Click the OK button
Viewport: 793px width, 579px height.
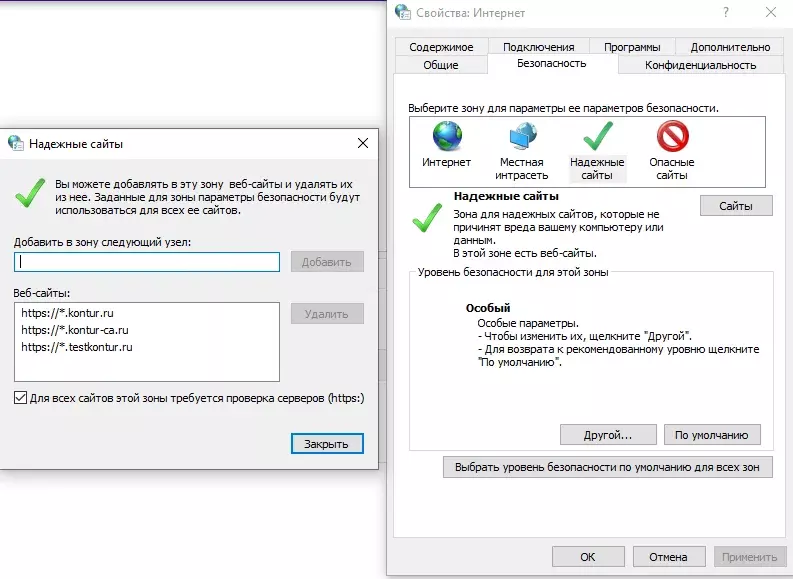[588, 557]
